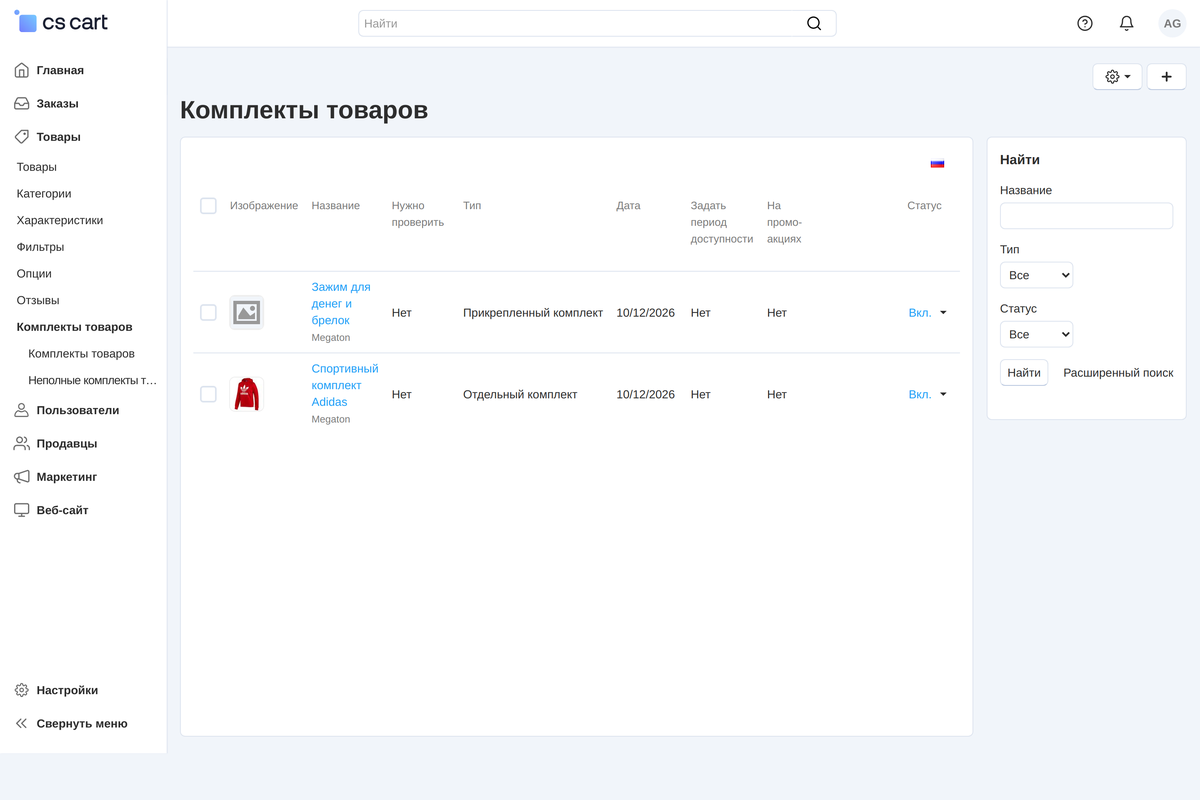1200x800 pixels.
Task: Open Характеристики in the sidebar
Action: point(60,220)
